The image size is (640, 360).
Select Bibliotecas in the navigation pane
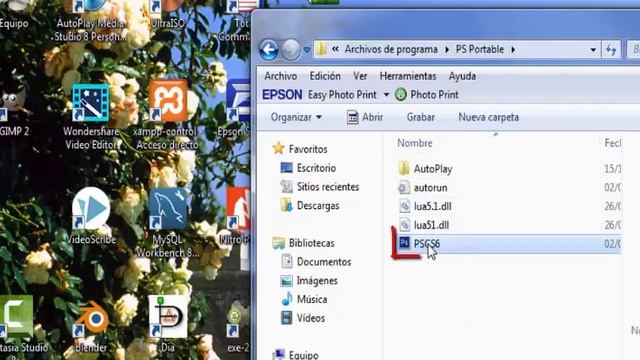click(x=311, y=243)
